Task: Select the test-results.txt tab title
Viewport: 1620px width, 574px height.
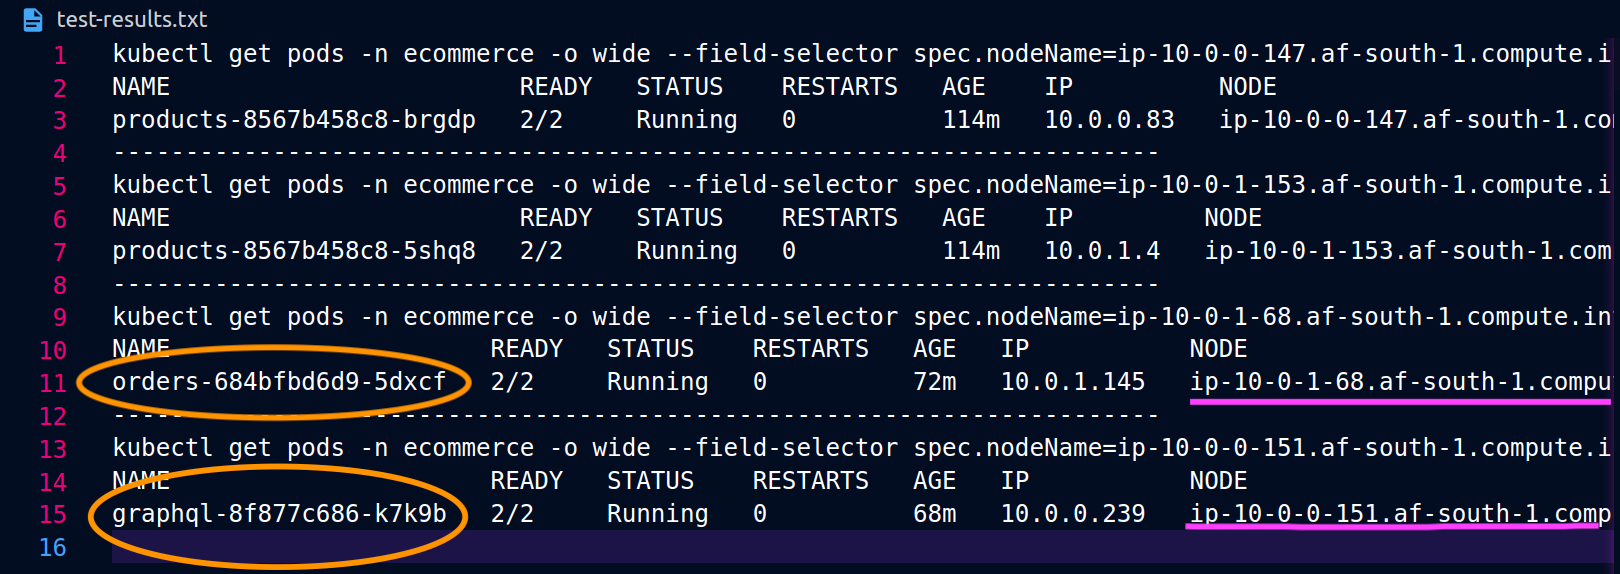Action: (x=132, y=19)
